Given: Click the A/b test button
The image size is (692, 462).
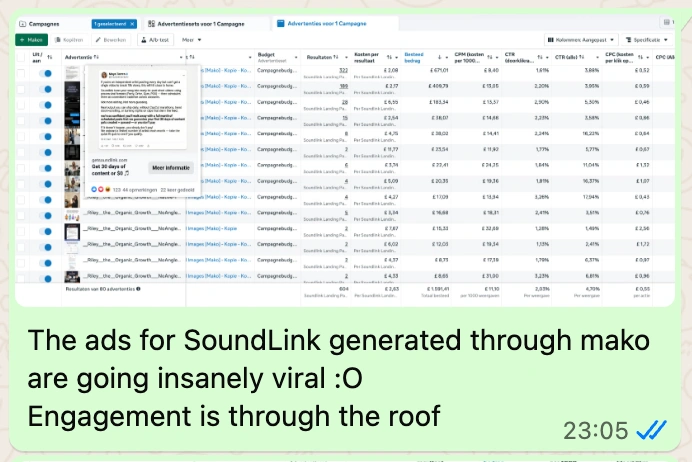Looking at the screenshot, I should [155, 40].
